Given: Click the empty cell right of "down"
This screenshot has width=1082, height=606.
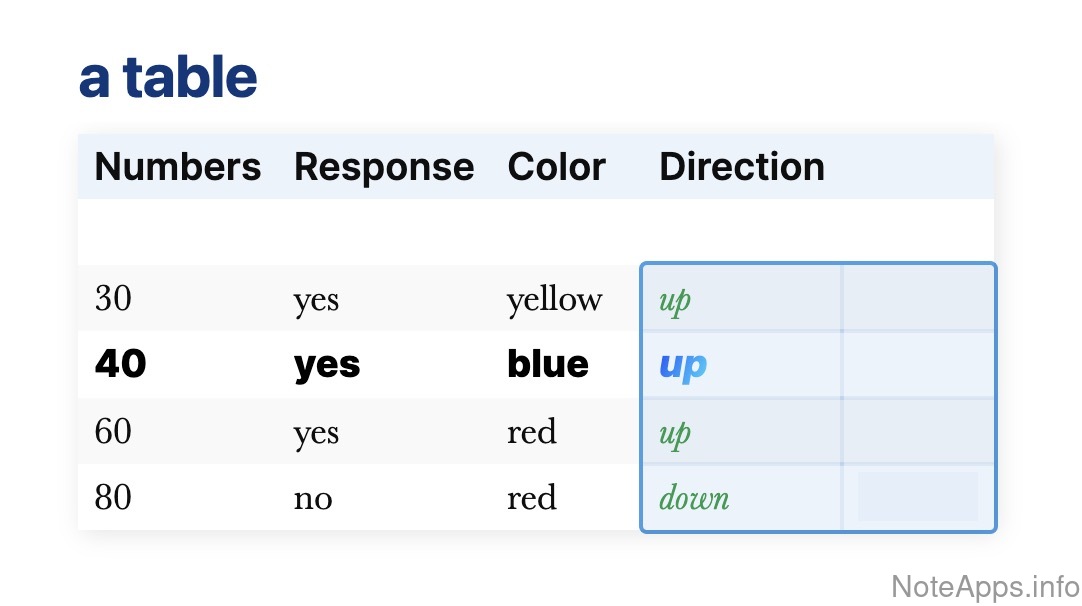Looking at the screenshot, I should (x=917, y=497).
